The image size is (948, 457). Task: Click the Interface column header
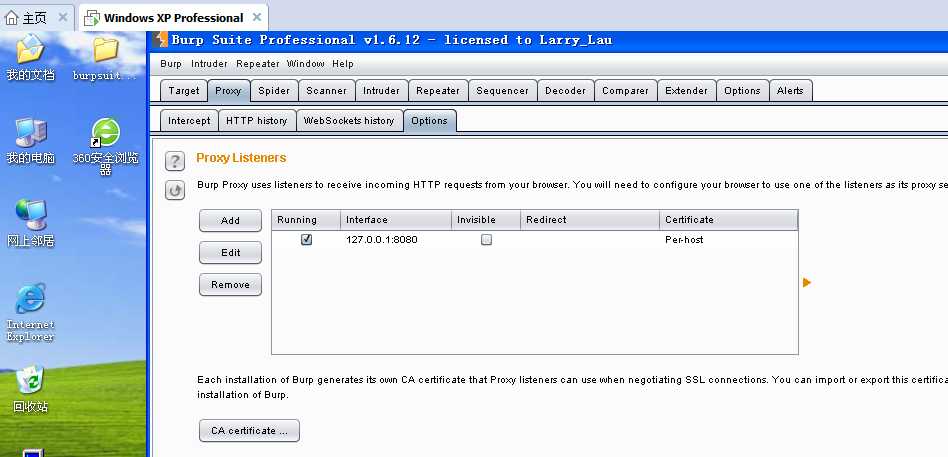[396, 220]
